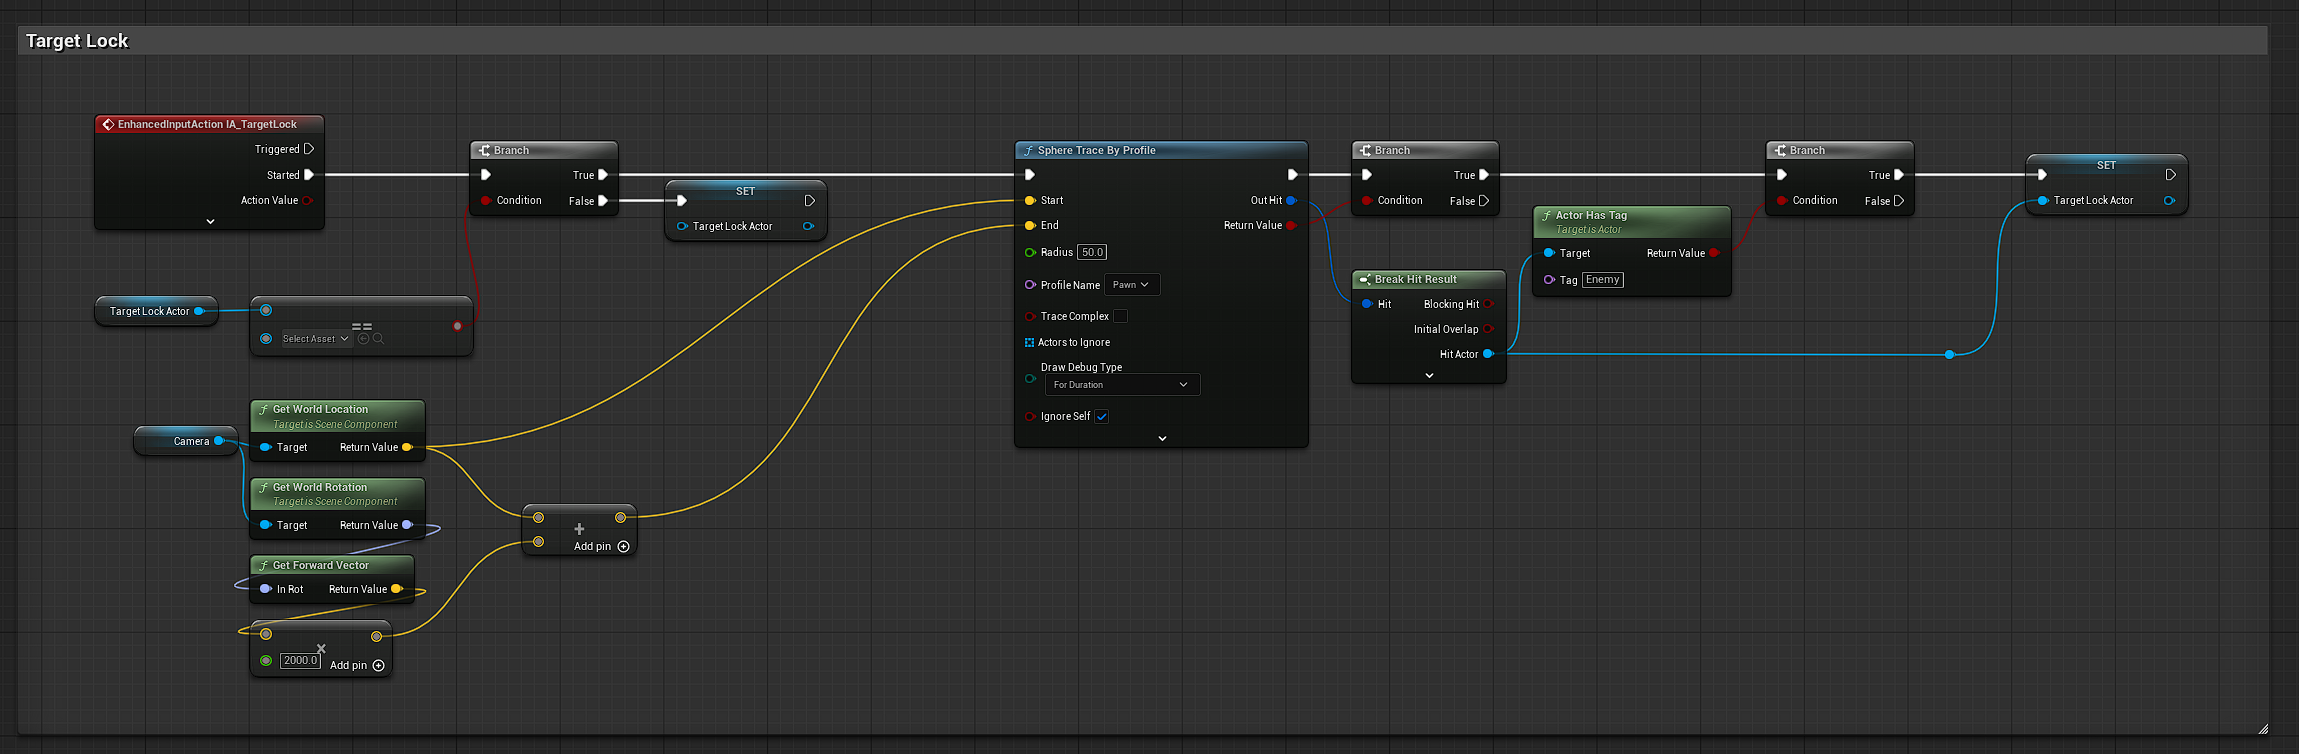Click the Actors to Ignore array pin
The height and width of the screenshot is (754, 2299).
tap(1029, 342)
